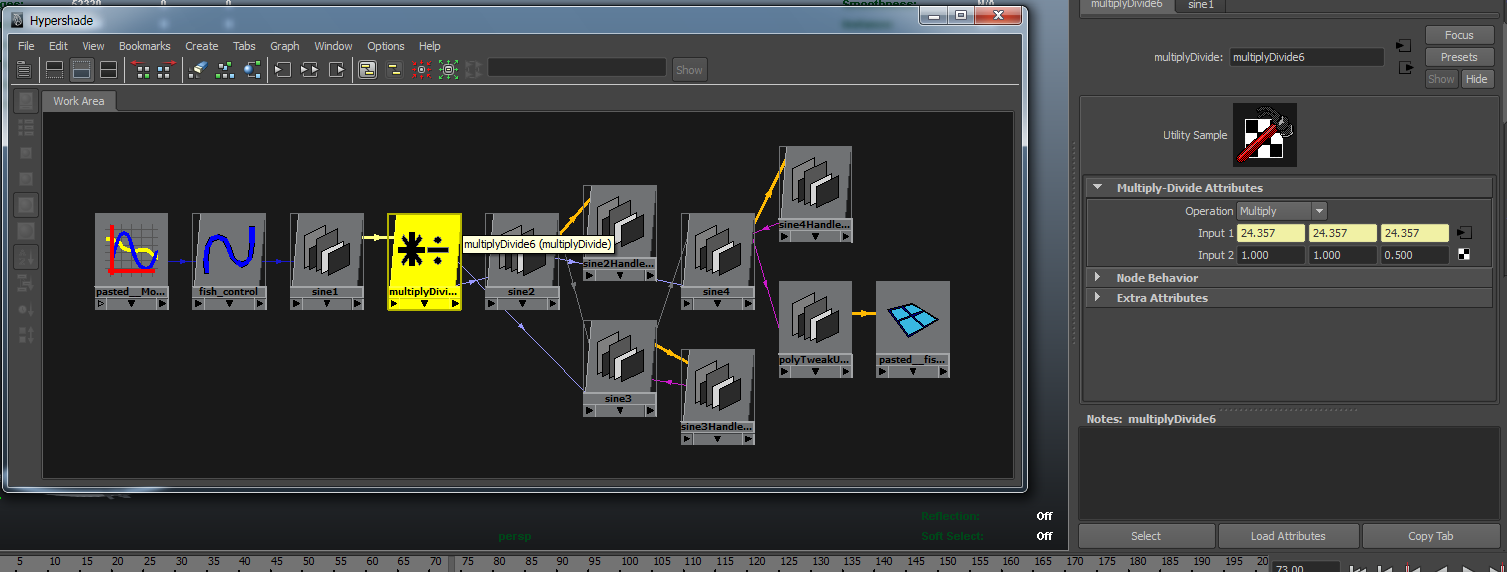Toggle the highlighted yellow container view icon
The height and width of the screenshot is (572, 1507).
point(367,70)
